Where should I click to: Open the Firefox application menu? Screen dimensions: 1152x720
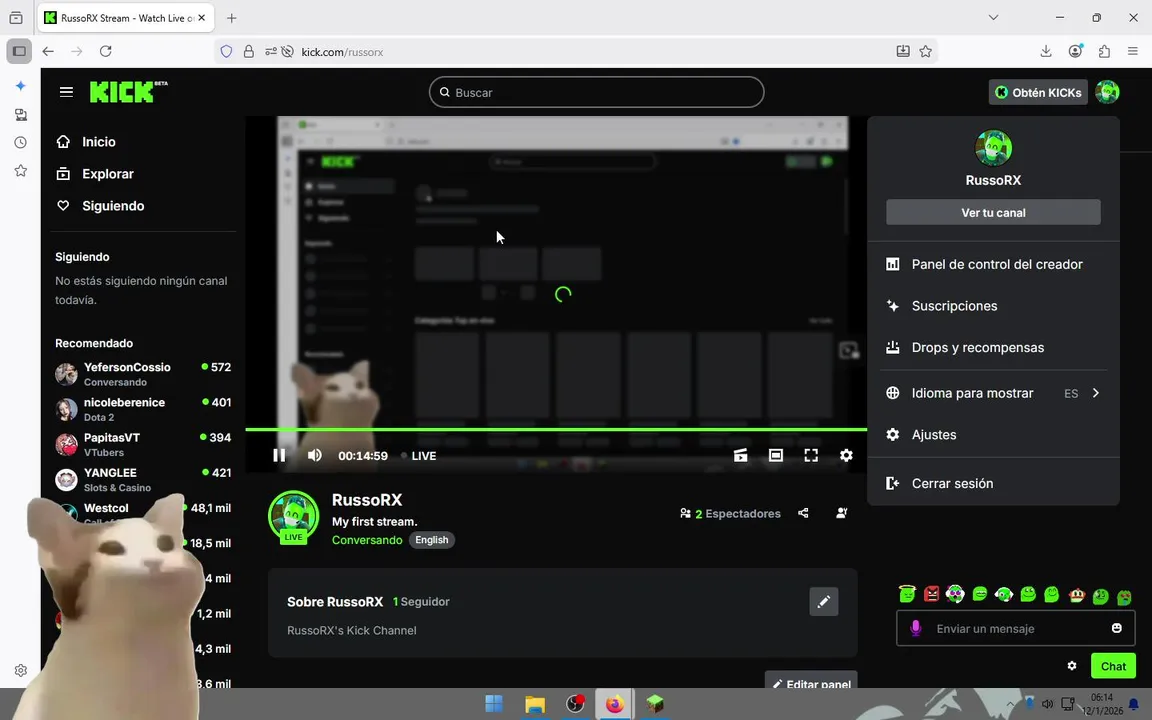click(1133, 51)
